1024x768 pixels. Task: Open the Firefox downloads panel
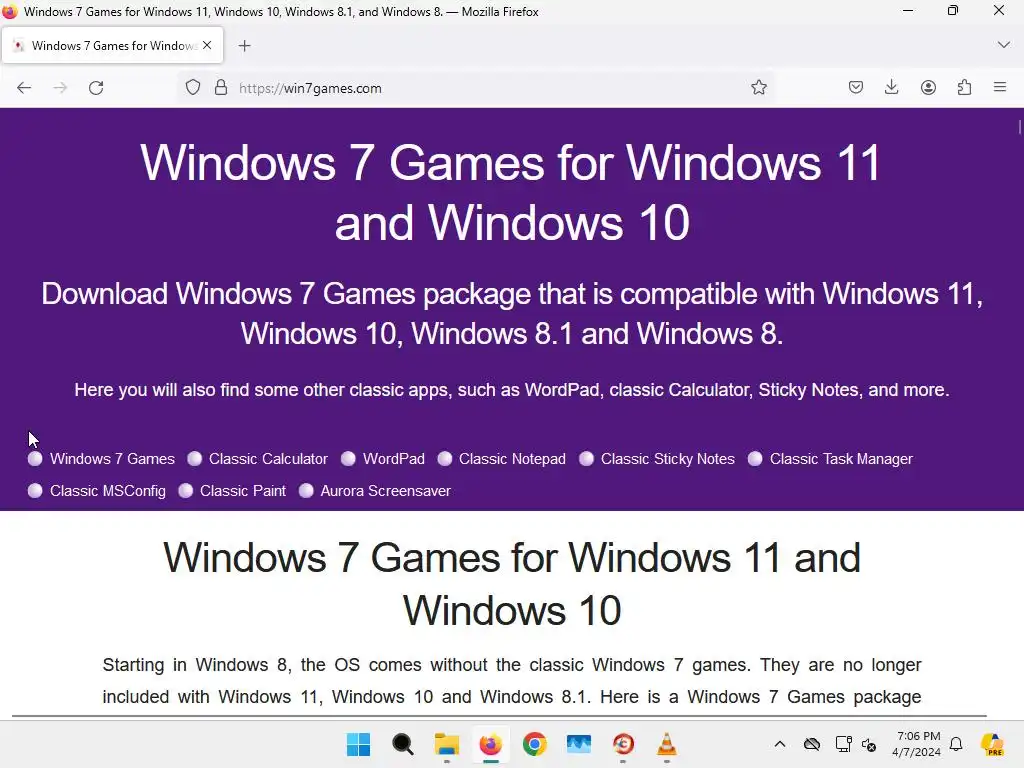(x=891, y=88)
